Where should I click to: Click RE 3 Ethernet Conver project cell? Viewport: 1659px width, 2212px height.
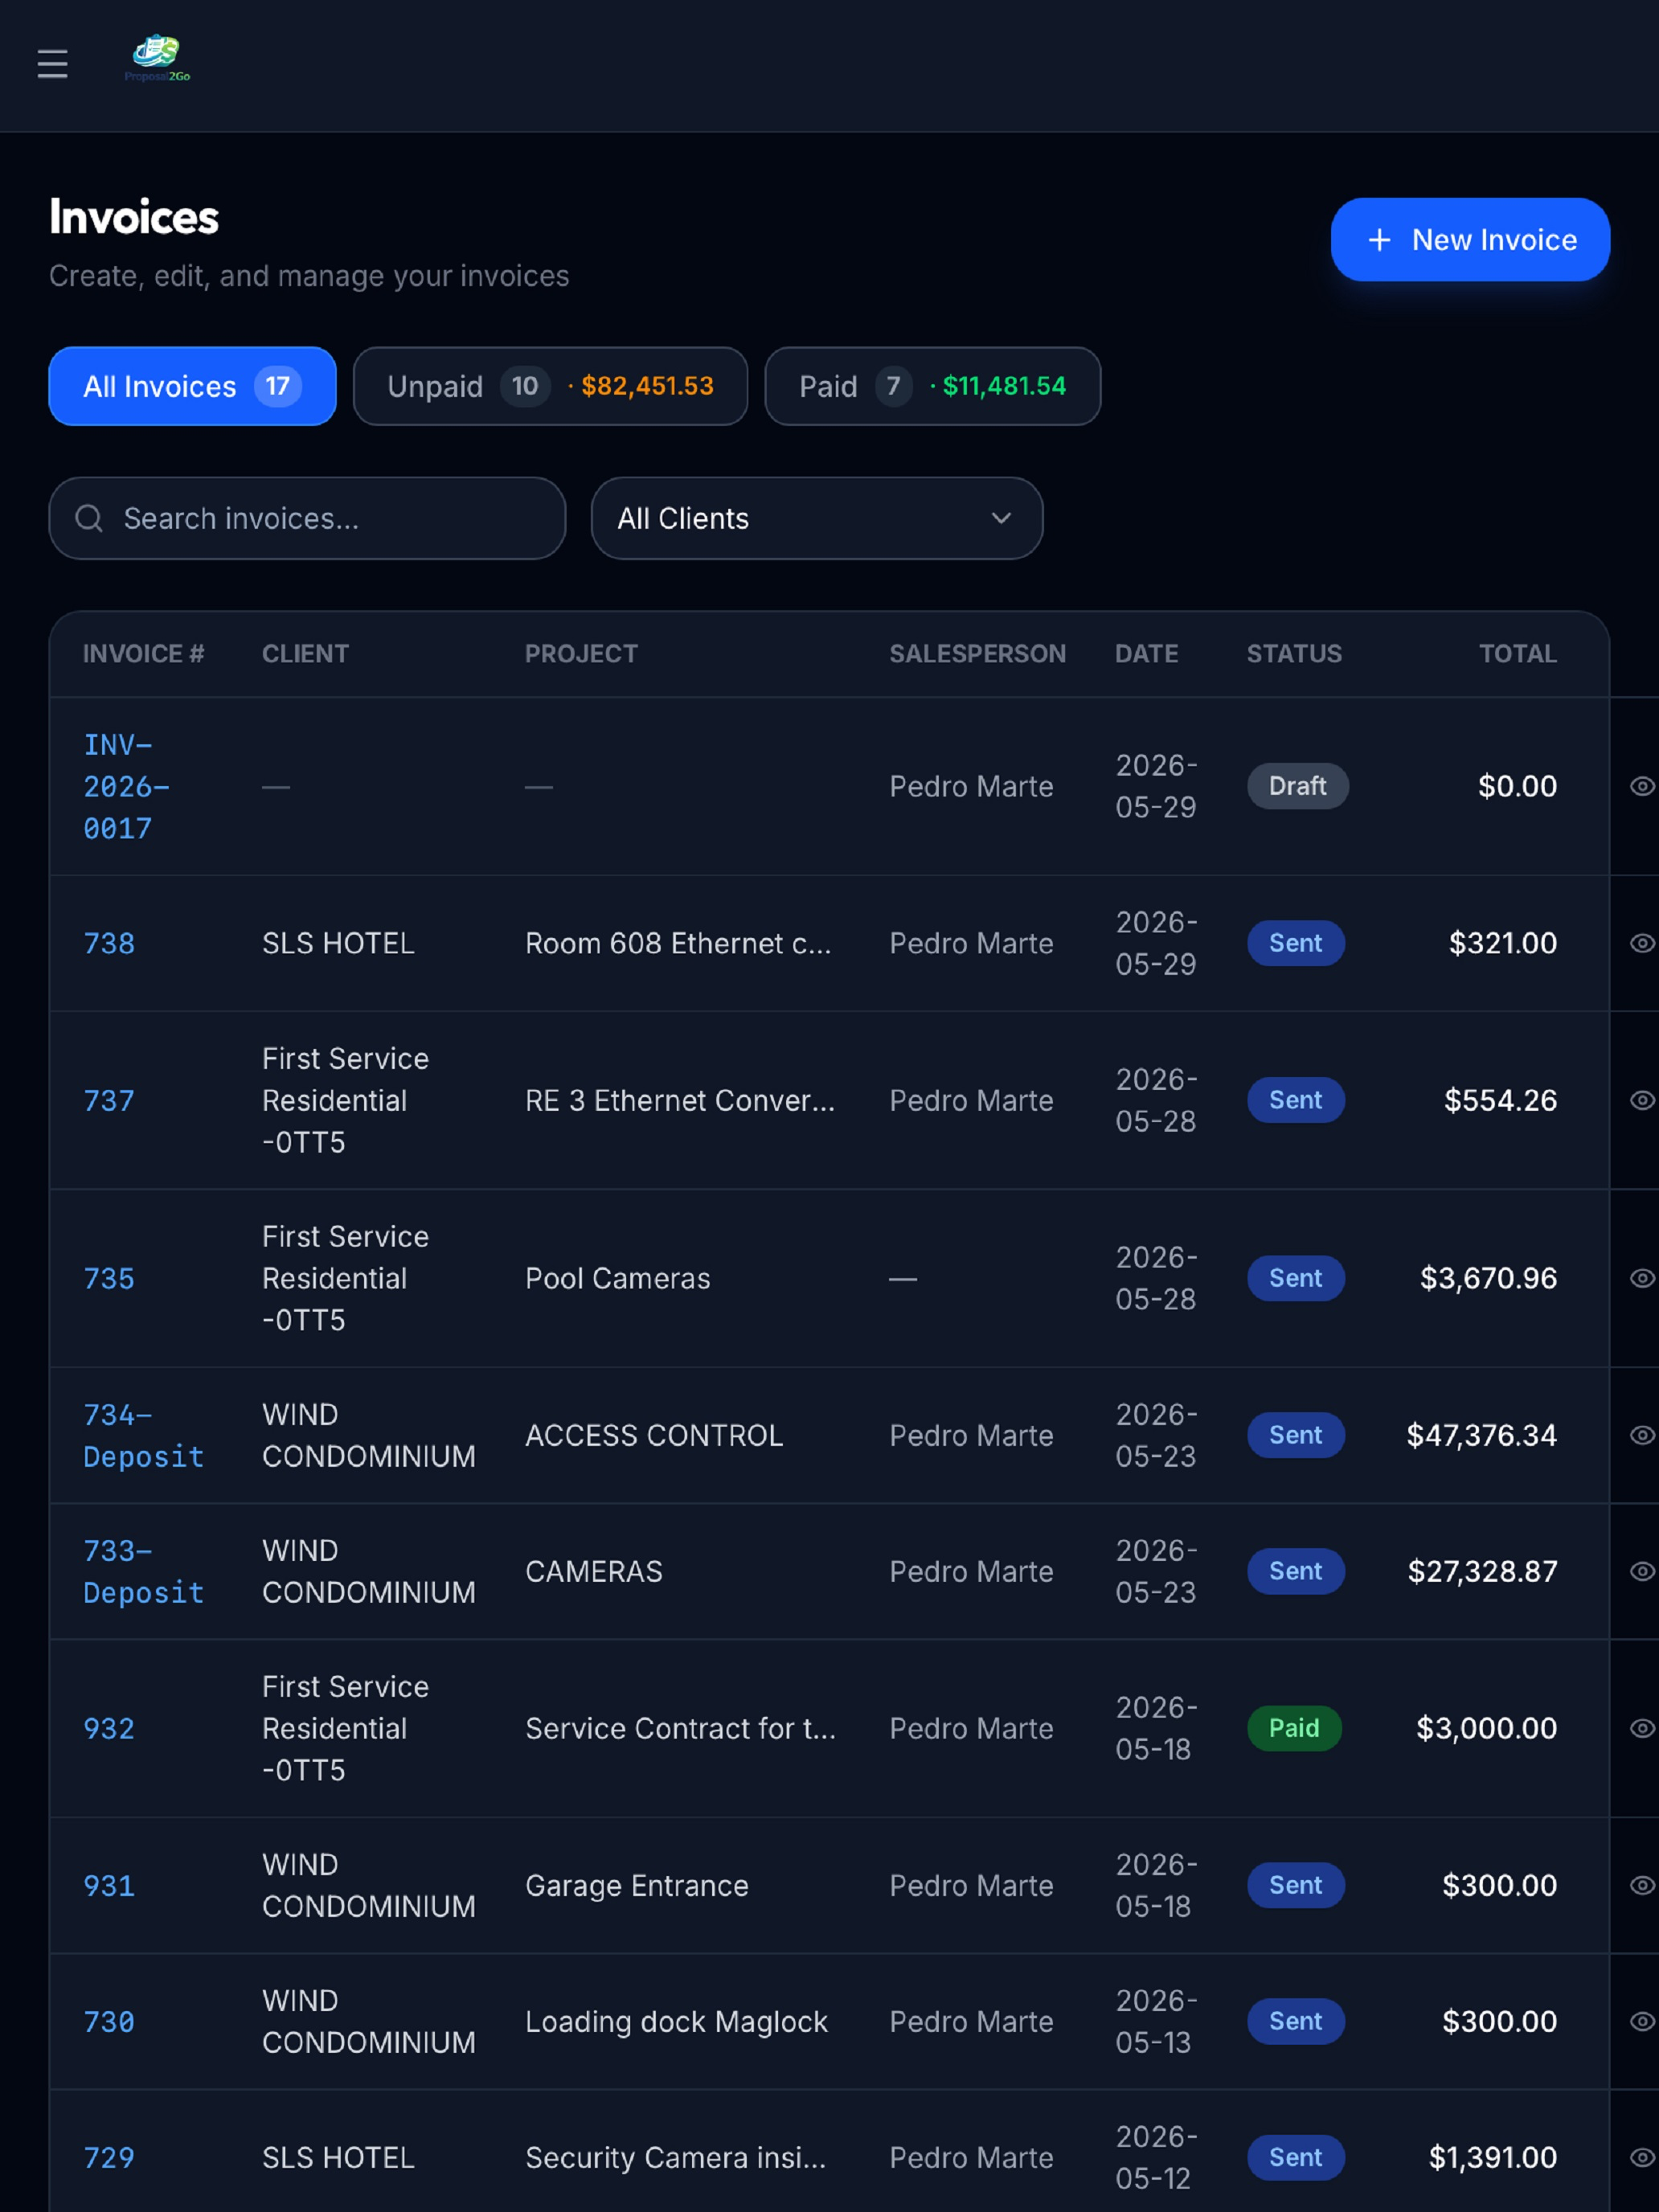tap(680, 1100)
